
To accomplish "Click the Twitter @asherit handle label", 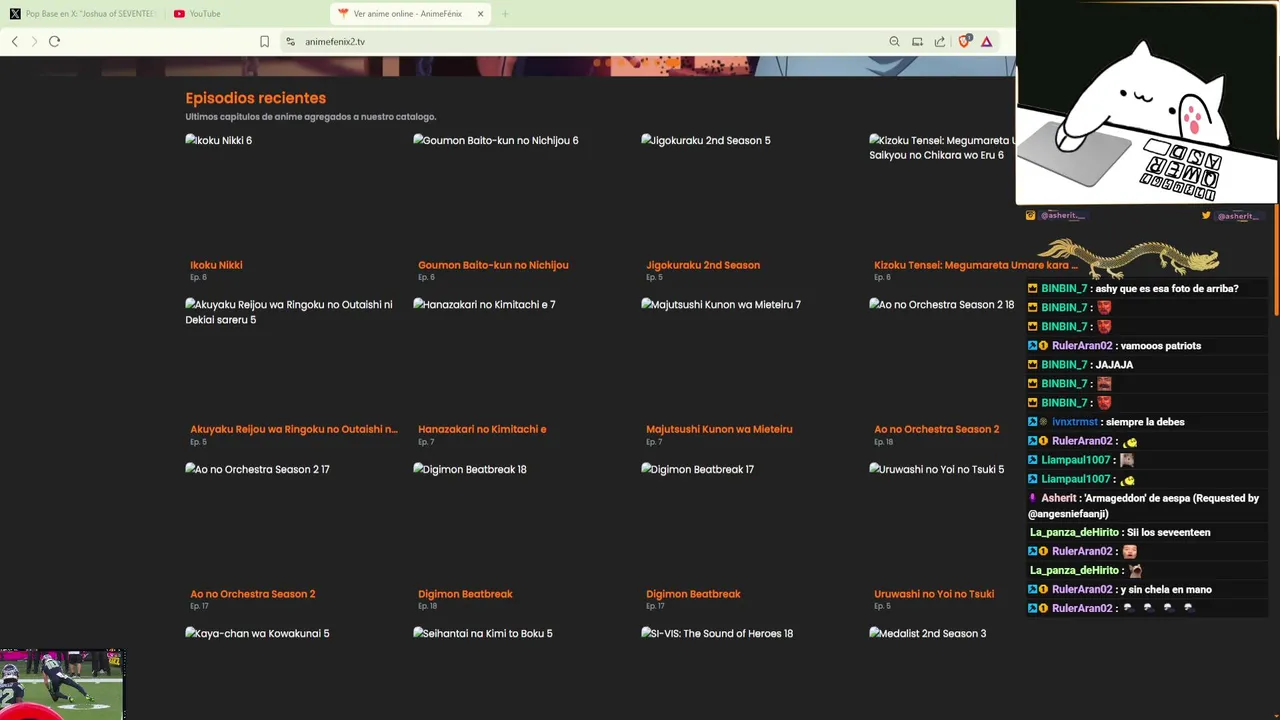I will tap(1236, 216).
